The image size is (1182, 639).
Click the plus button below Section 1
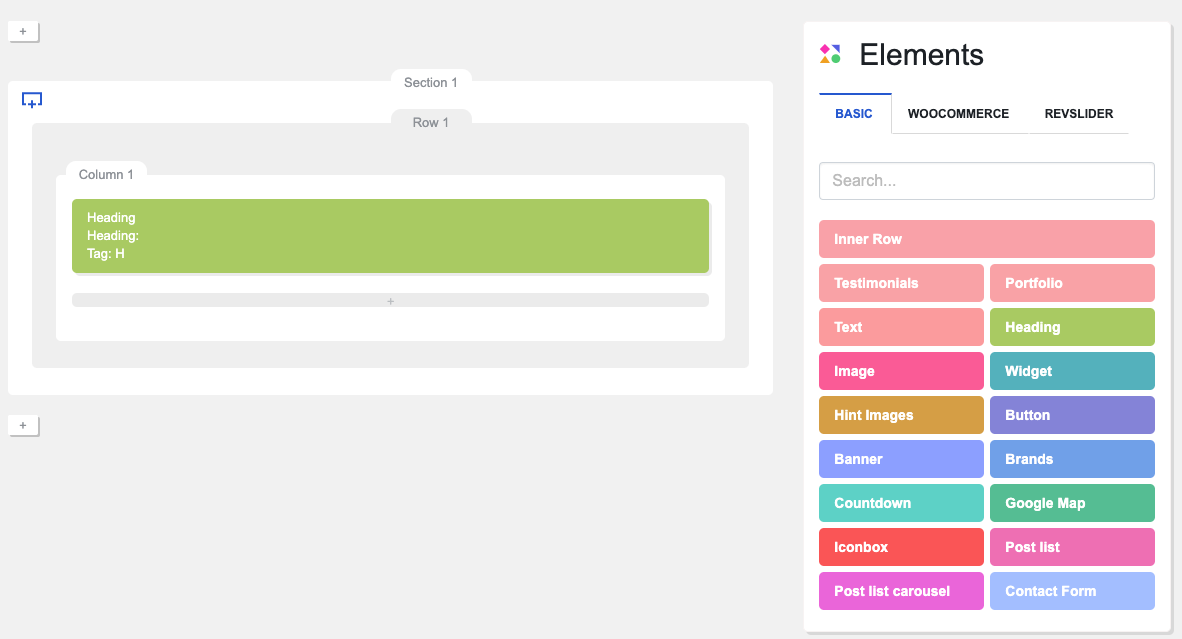coord(23,426)
